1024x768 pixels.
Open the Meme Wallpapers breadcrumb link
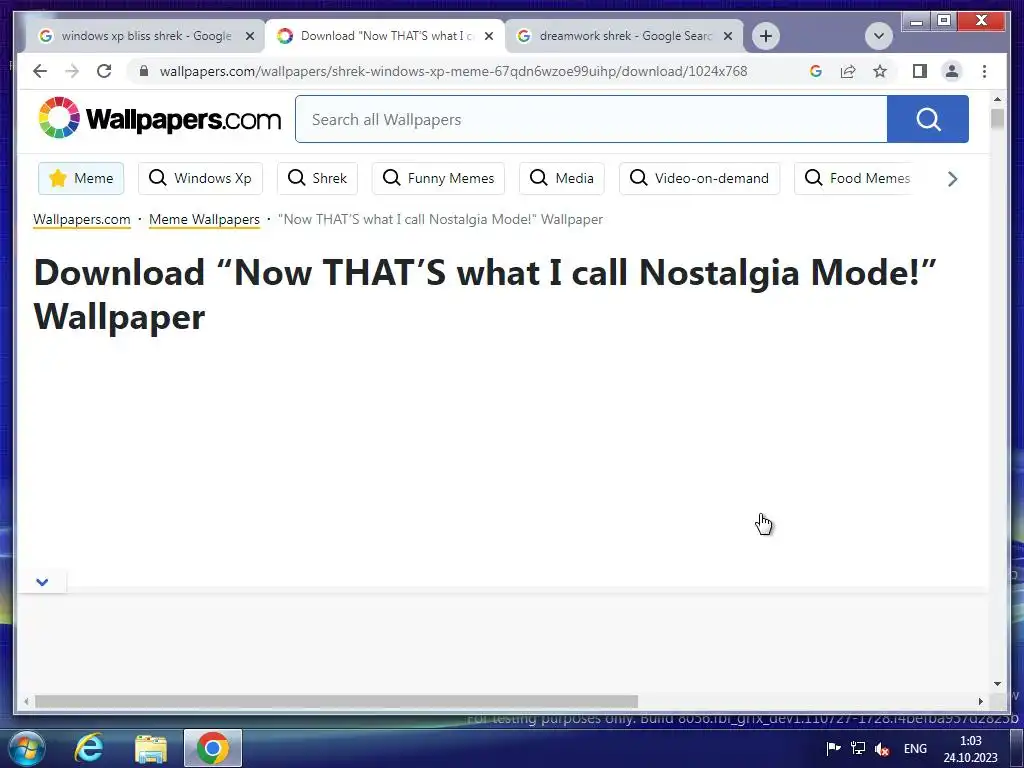[204, 219]
